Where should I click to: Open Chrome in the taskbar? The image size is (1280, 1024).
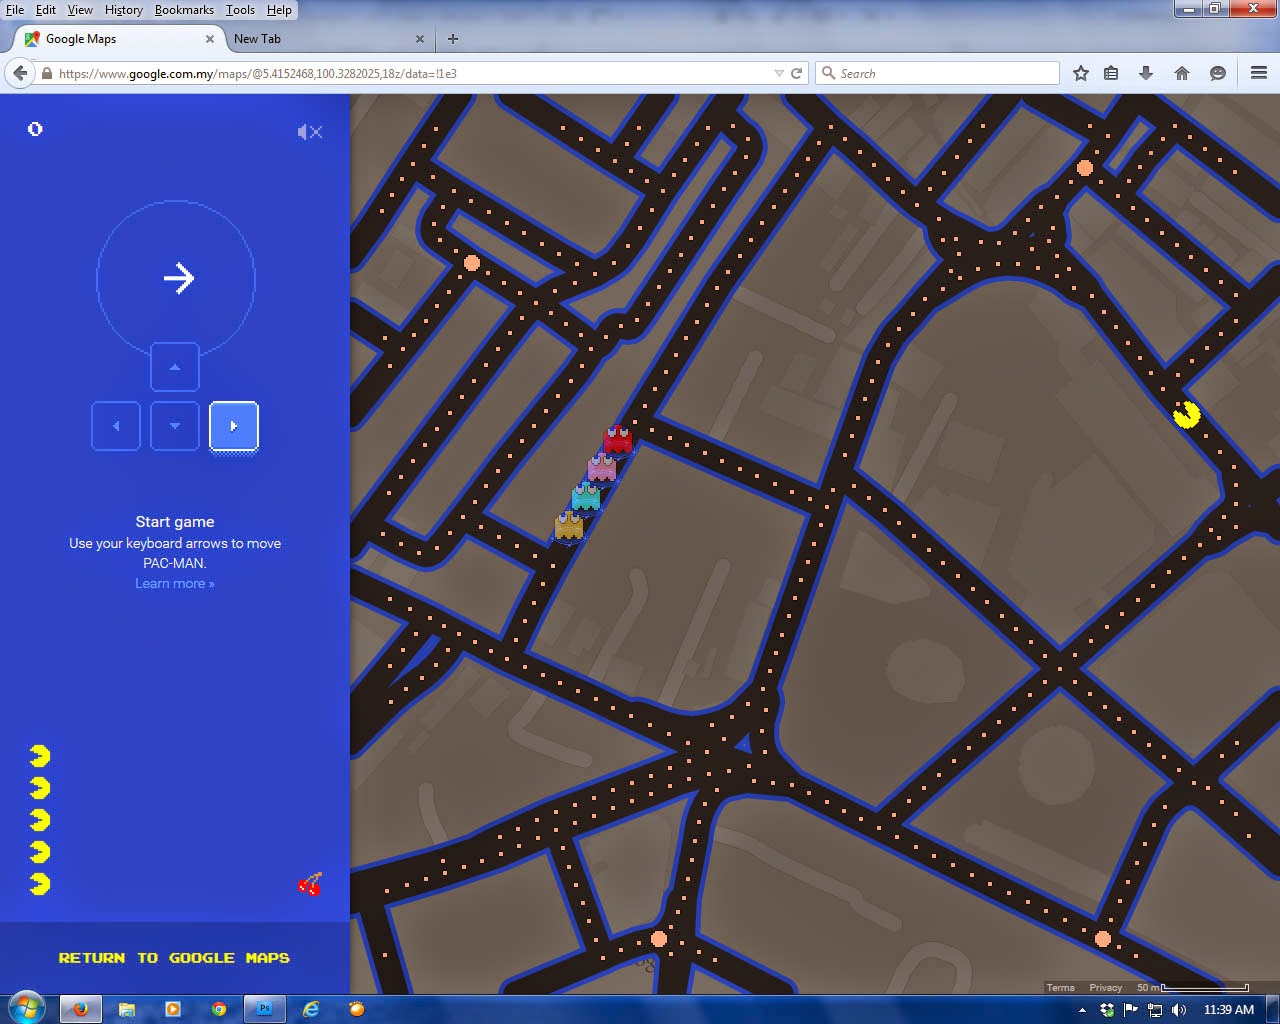[219, 1009]
